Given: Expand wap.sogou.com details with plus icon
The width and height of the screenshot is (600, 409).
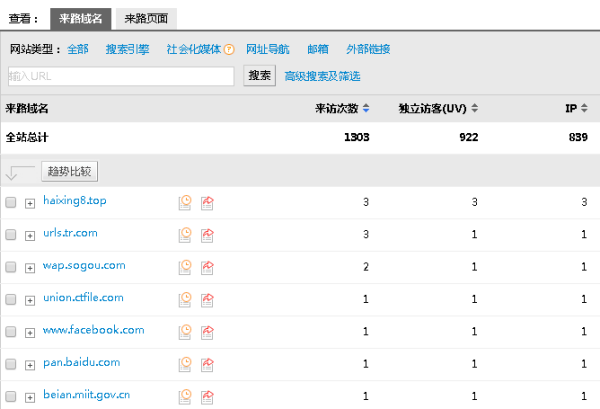Looking at the screenshot, I should pos(30,268).
